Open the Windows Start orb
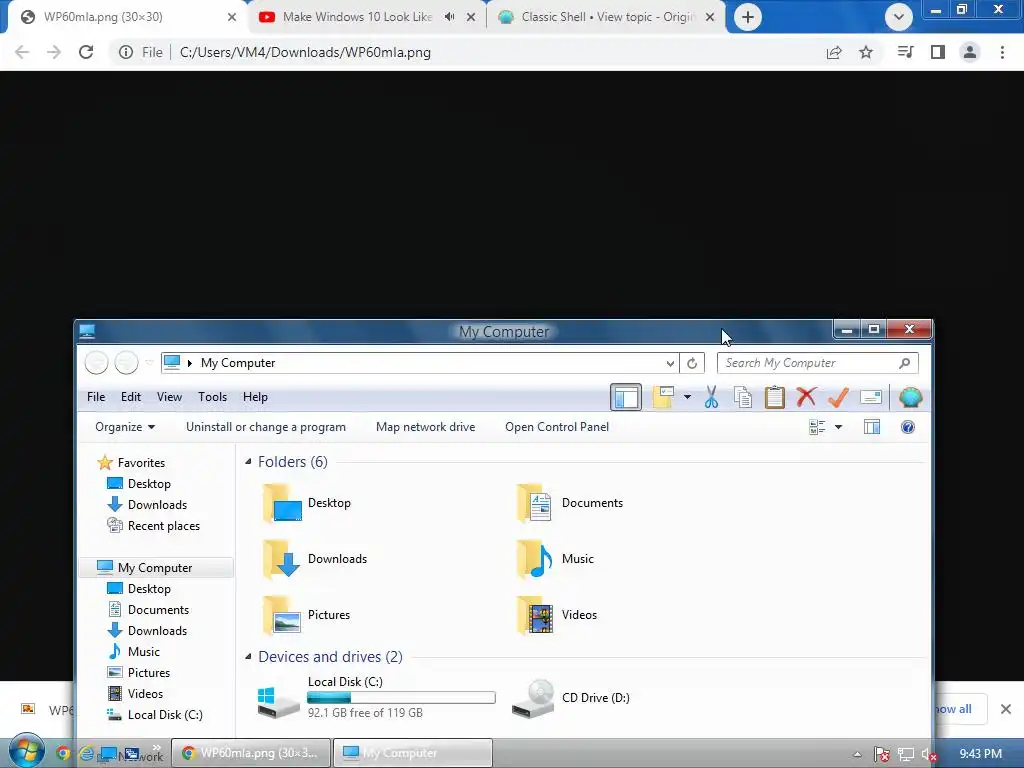This screenshot has height=768, width=1024. coord(27,751)
